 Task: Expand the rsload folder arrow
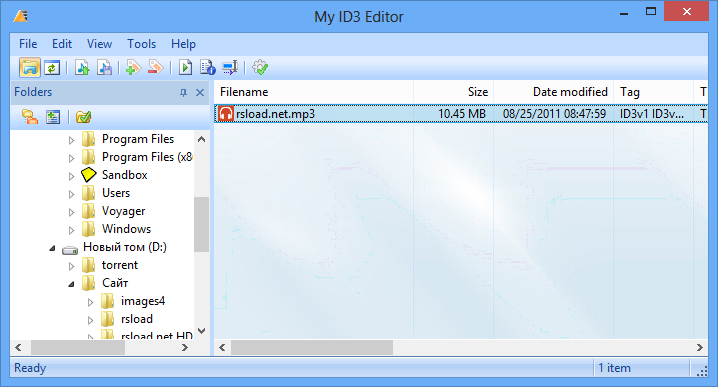click(x=90, y=320)
